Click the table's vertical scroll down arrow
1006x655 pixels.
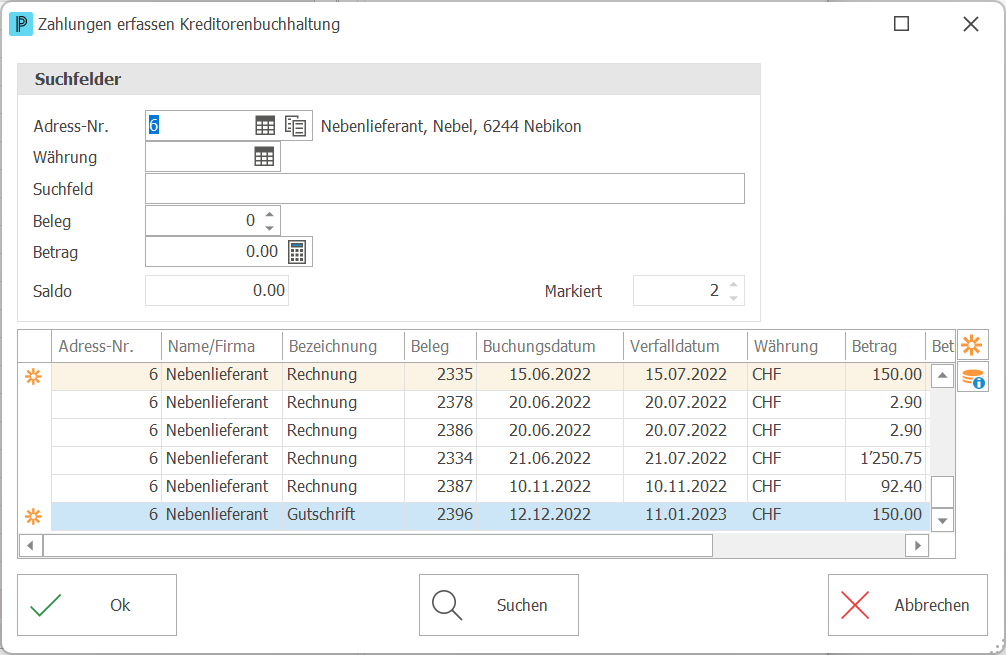pyautogui.click(x=942, y=520)
